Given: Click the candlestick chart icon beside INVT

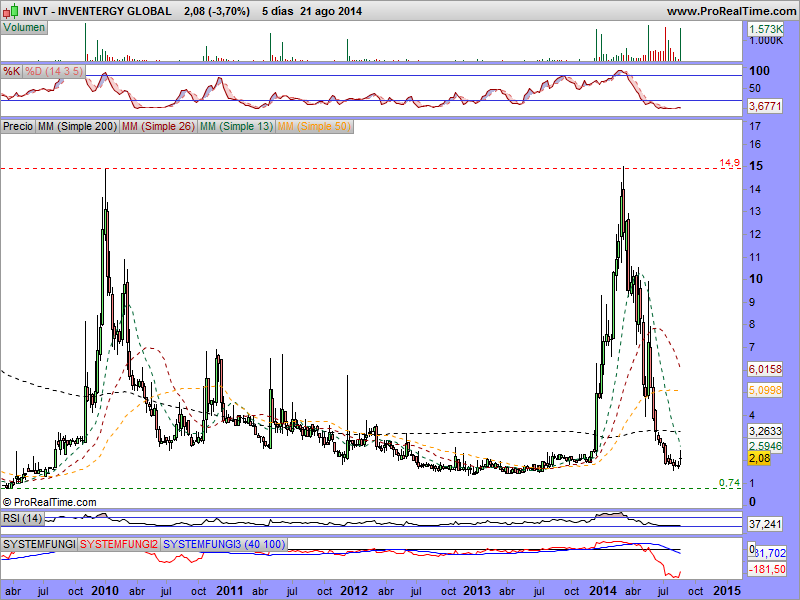Looking at the screenshot, I should [x=11, y=10].
